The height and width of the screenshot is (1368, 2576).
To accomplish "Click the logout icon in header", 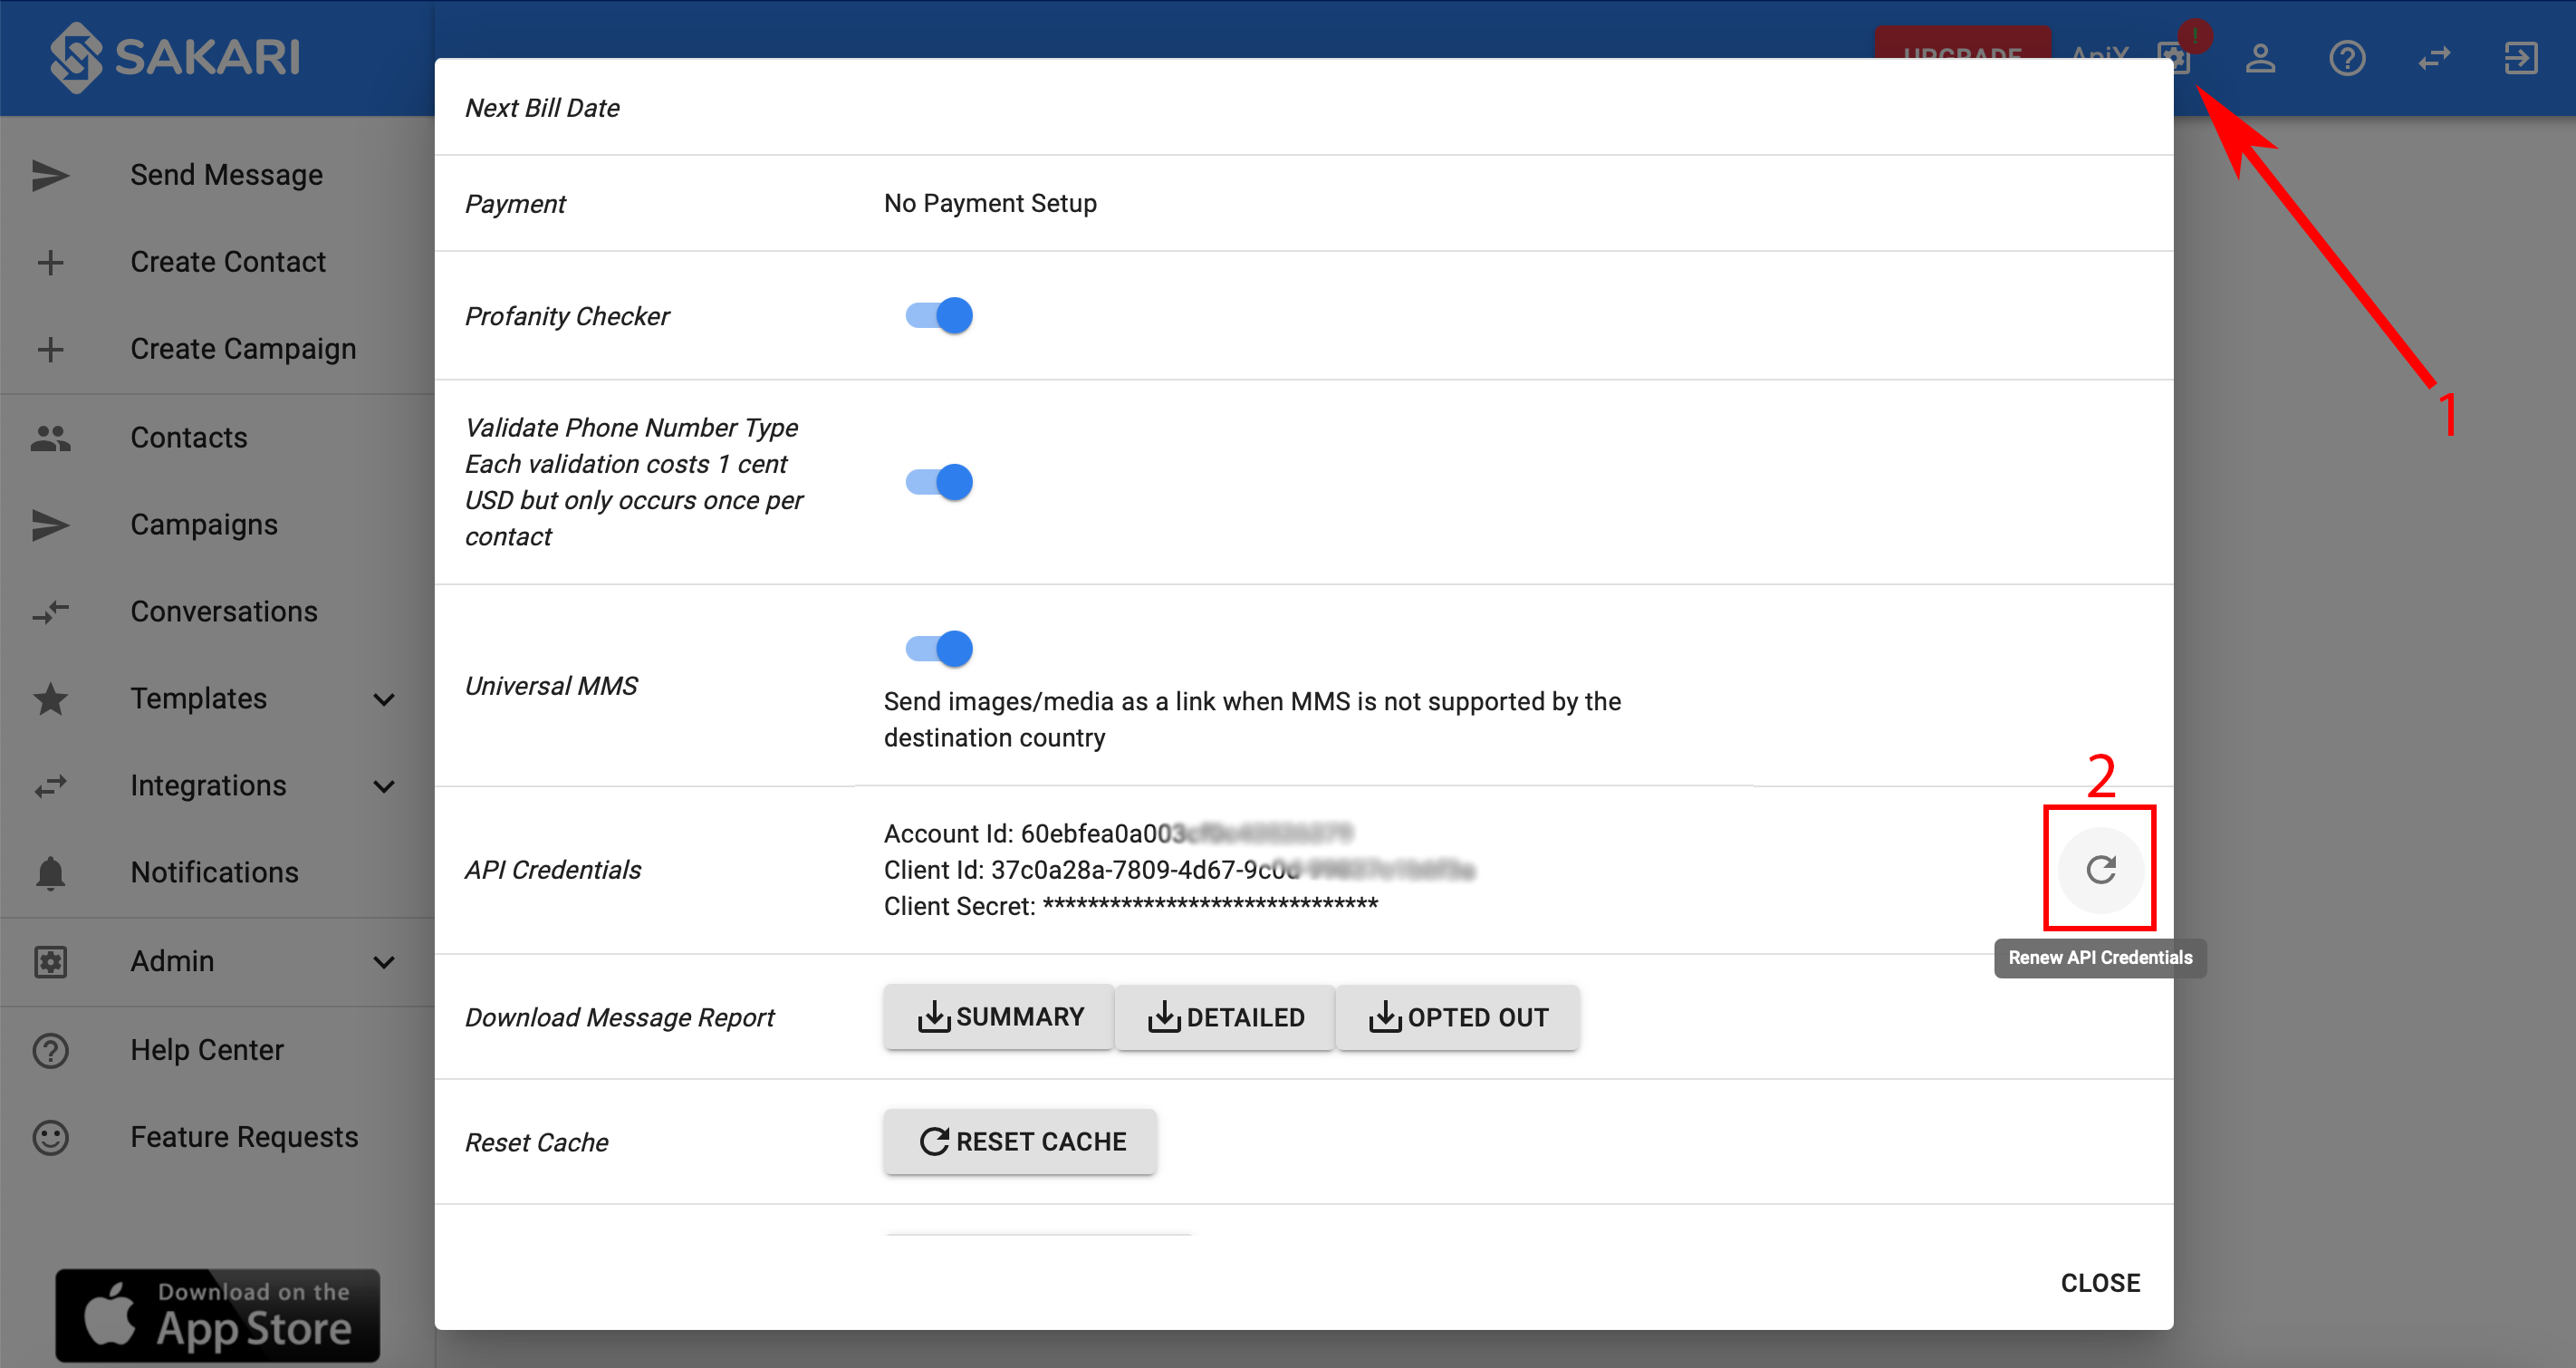I will tap(2521, 57).
